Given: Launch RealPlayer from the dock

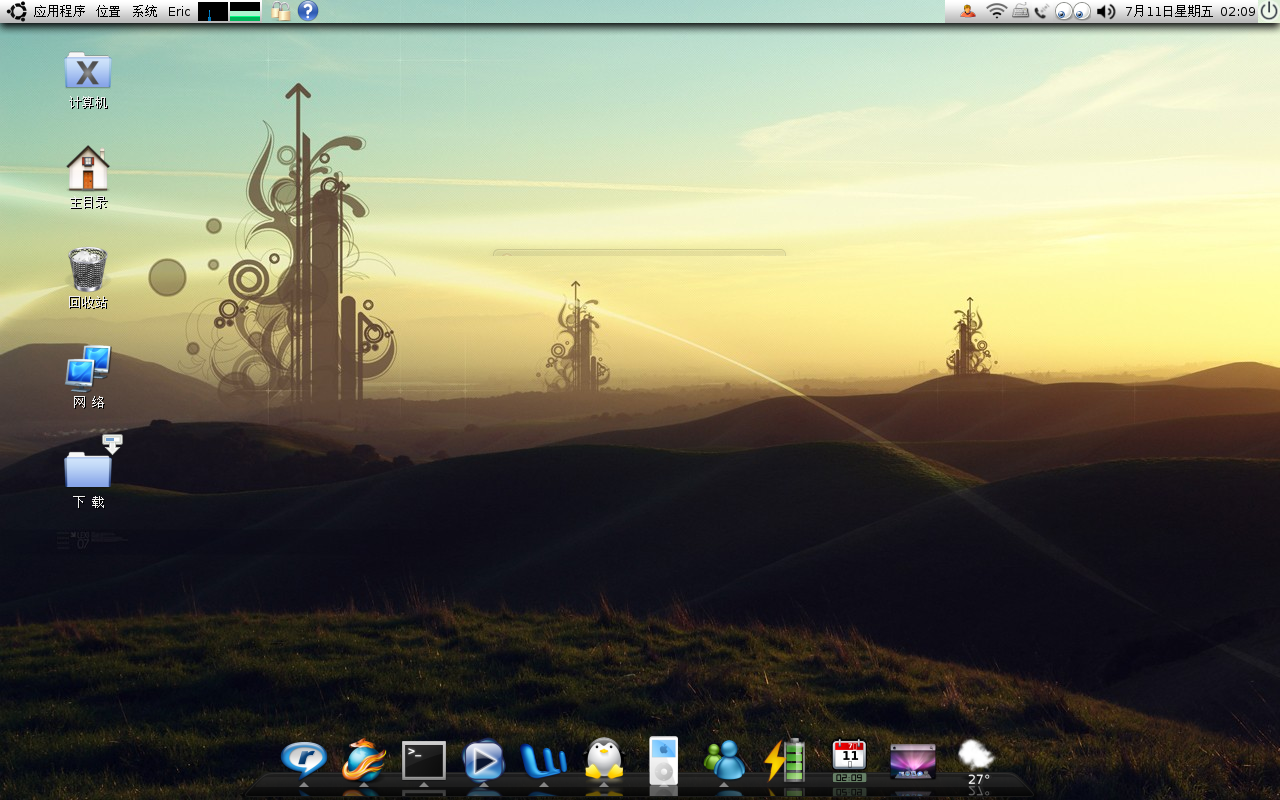Looking at the screenshot, I should (304, 760).
